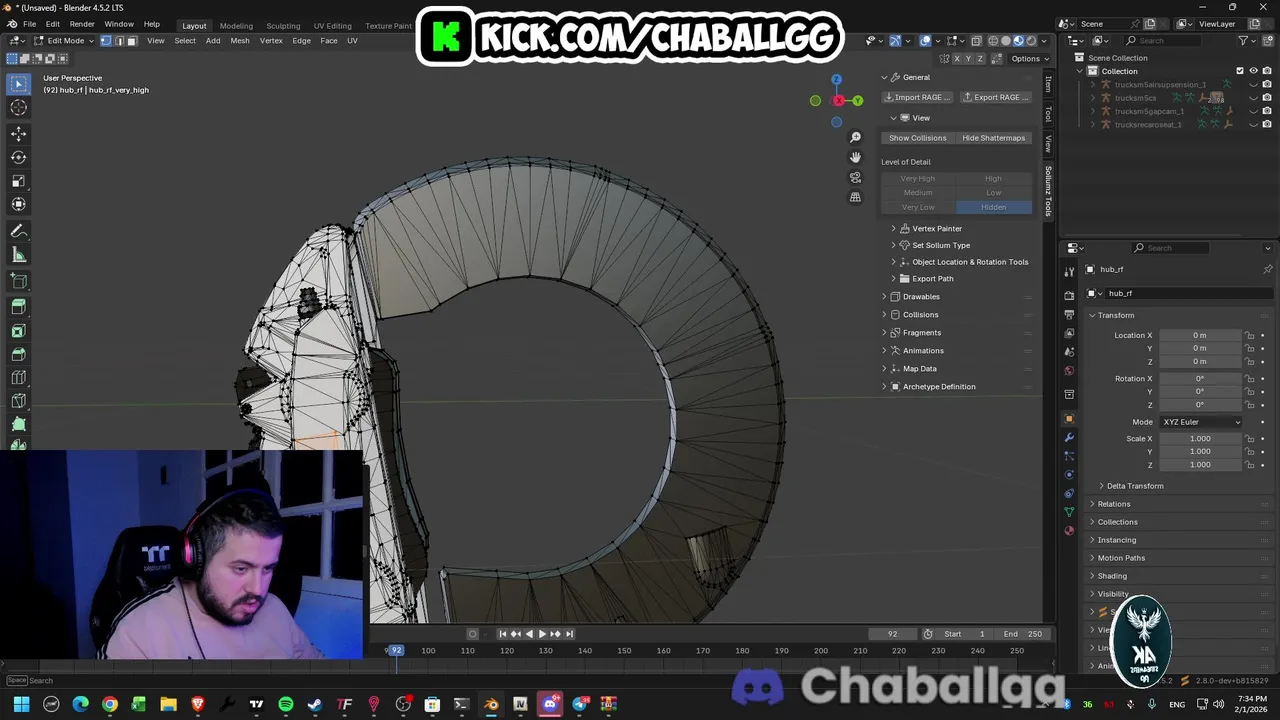Select the Very High level of detail
This screenshot has width=1280, height=720.
click(x=918, y=179)
